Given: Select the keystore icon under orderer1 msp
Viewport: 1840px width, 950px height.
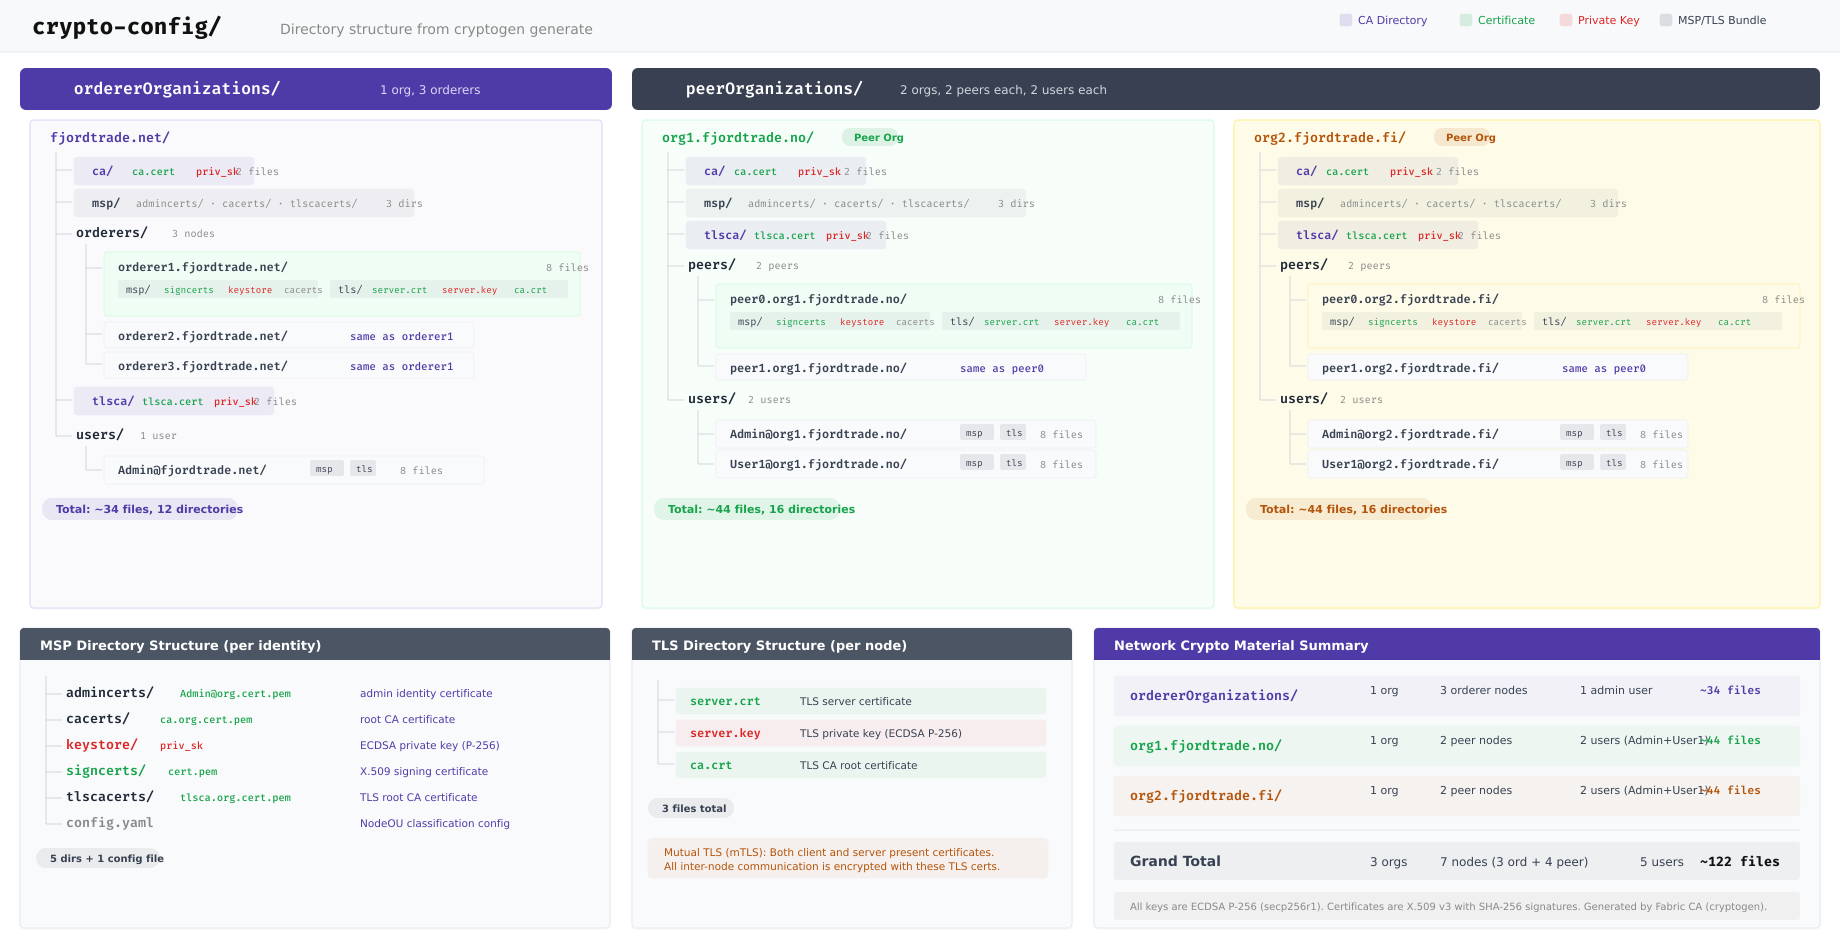Looking at the screenshot, I should [x=249, y=290].
